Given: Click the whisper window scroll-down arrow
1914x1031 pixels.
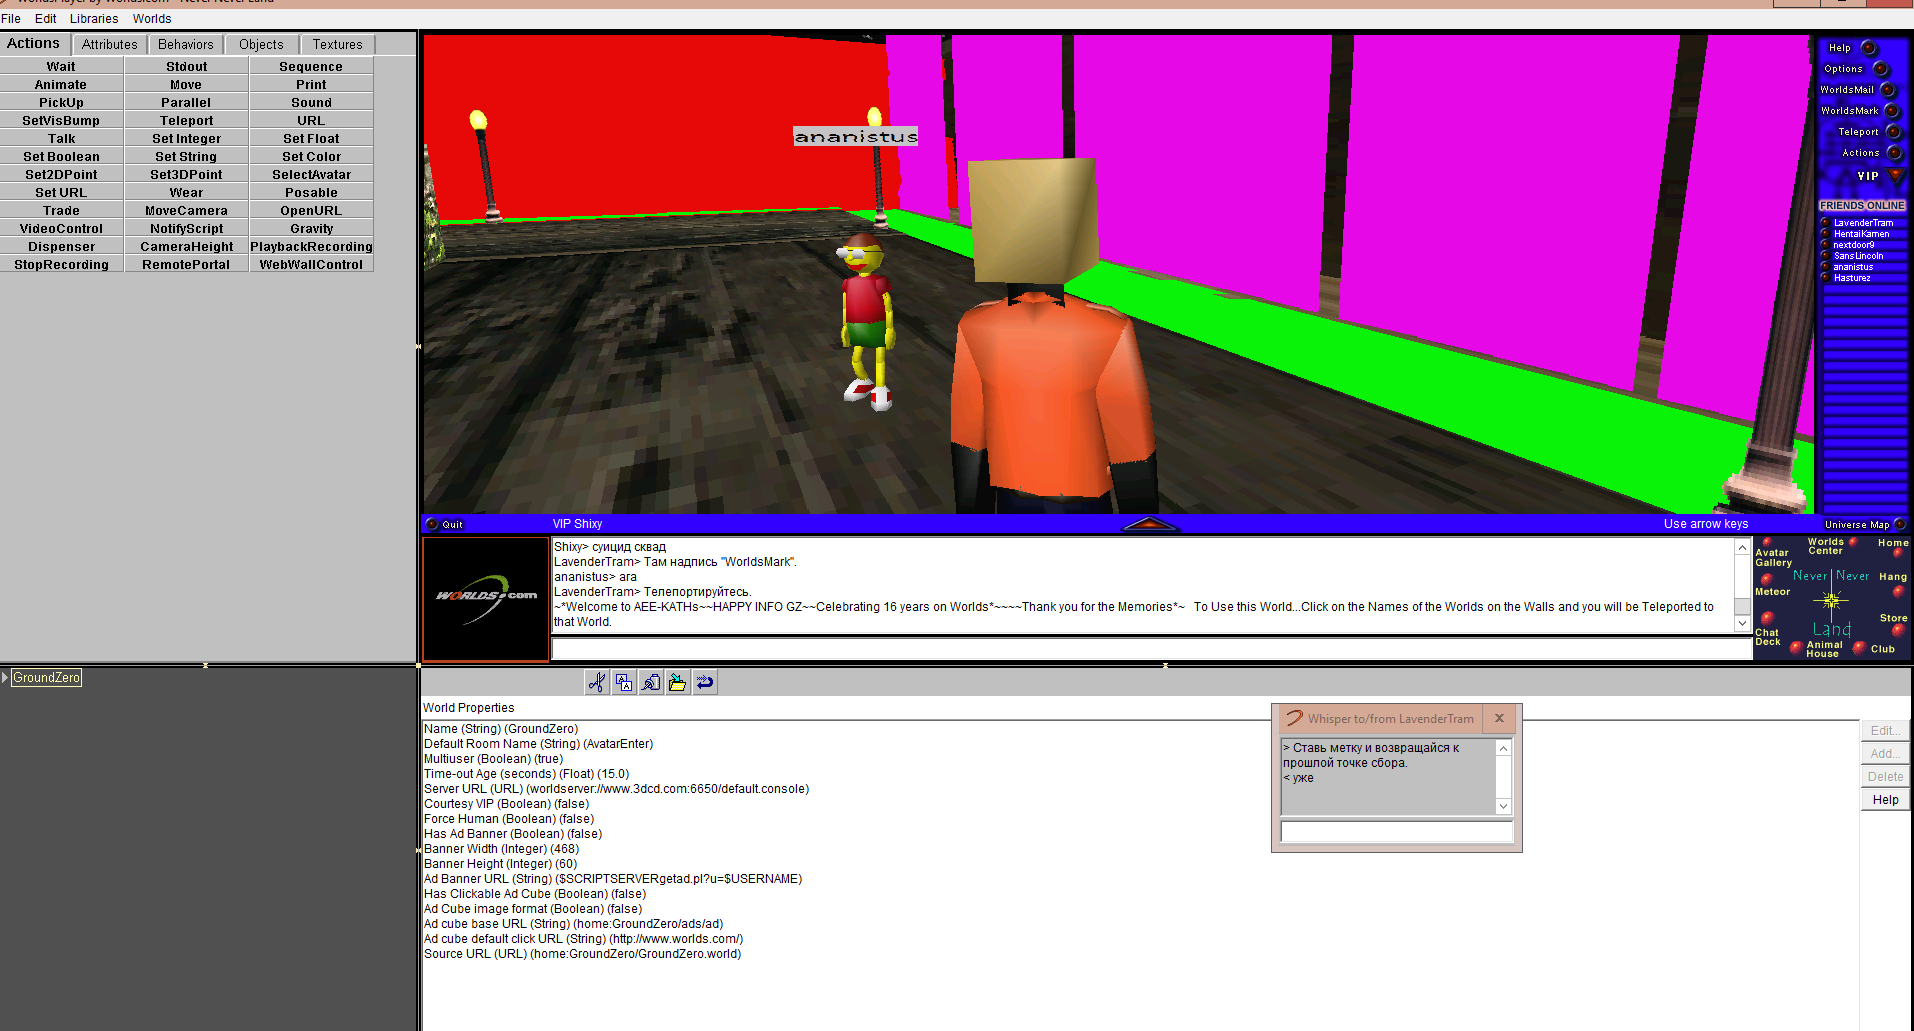Looking at the screenshot, I should tap(1503, 806).
